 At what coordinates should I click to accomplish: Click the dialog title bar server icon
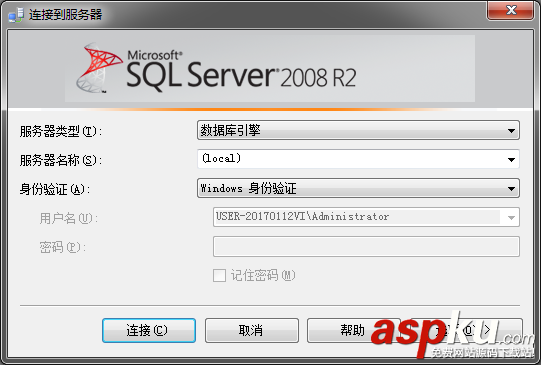16,15
